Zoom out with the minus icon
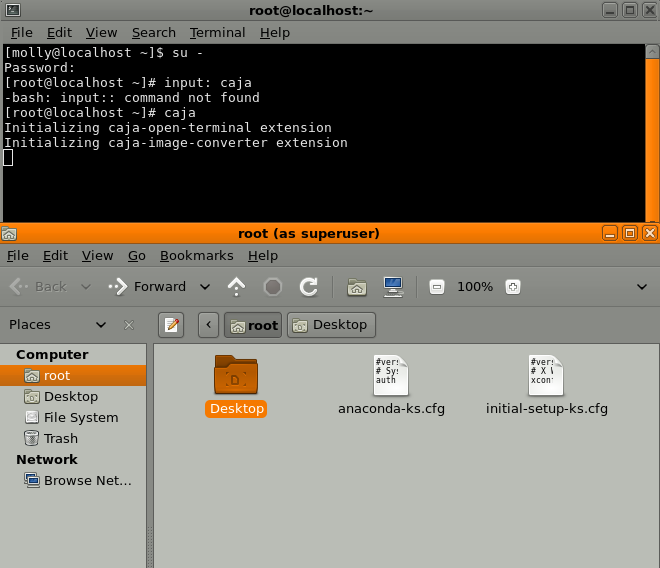The image size is (660, 568). (x=437, y=287)
